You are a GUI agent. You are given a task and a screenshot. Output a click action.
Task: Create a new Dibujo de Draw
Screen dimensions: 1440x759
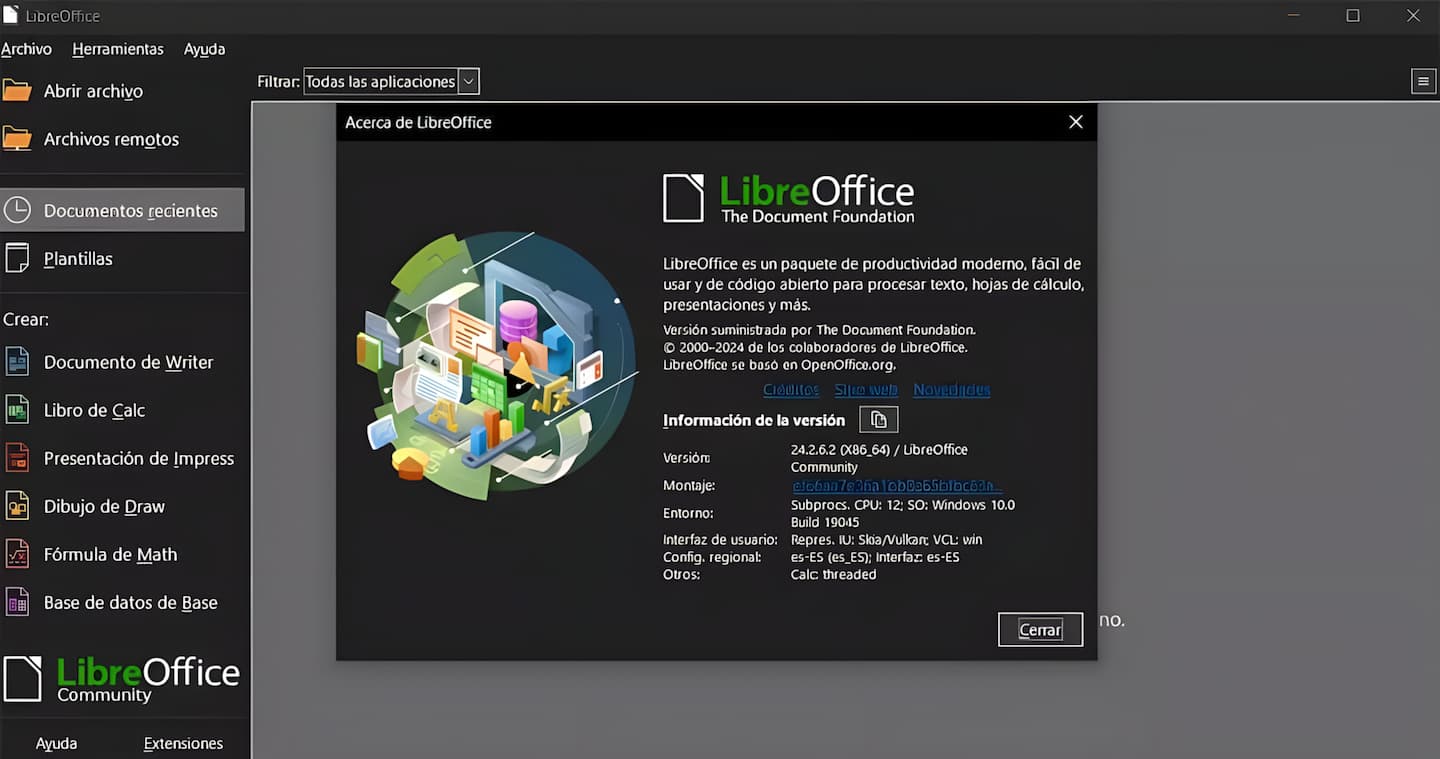[104, 506]
